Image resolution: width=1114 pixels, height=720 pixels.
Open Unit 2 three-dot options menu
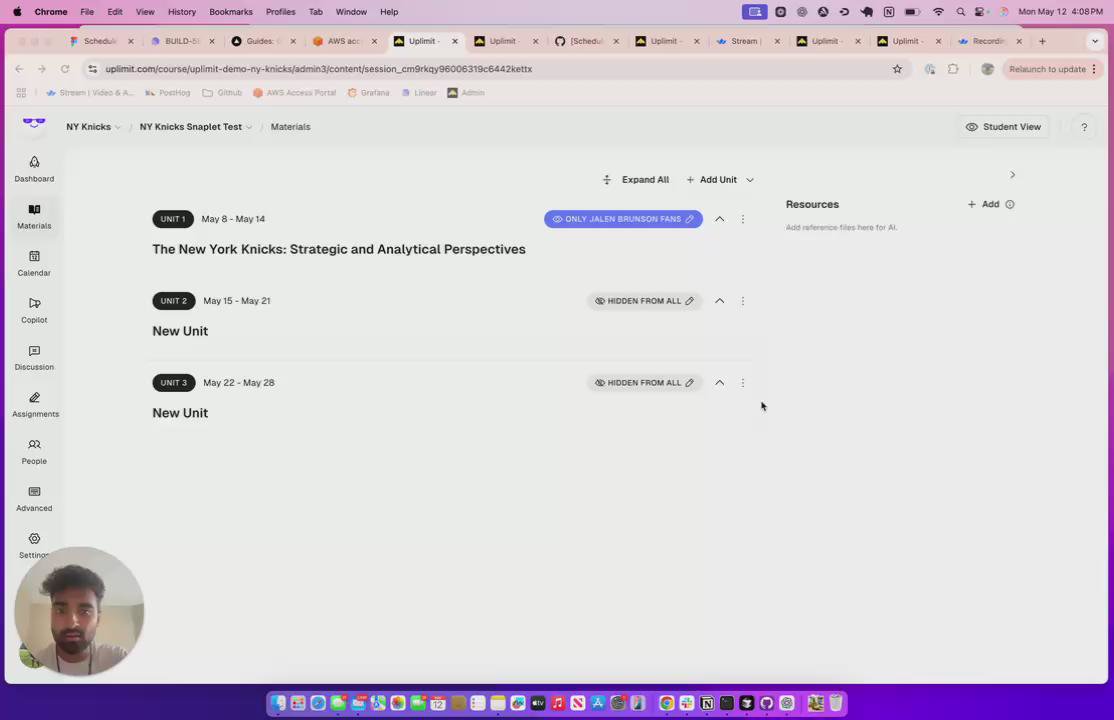coord(742,301)
